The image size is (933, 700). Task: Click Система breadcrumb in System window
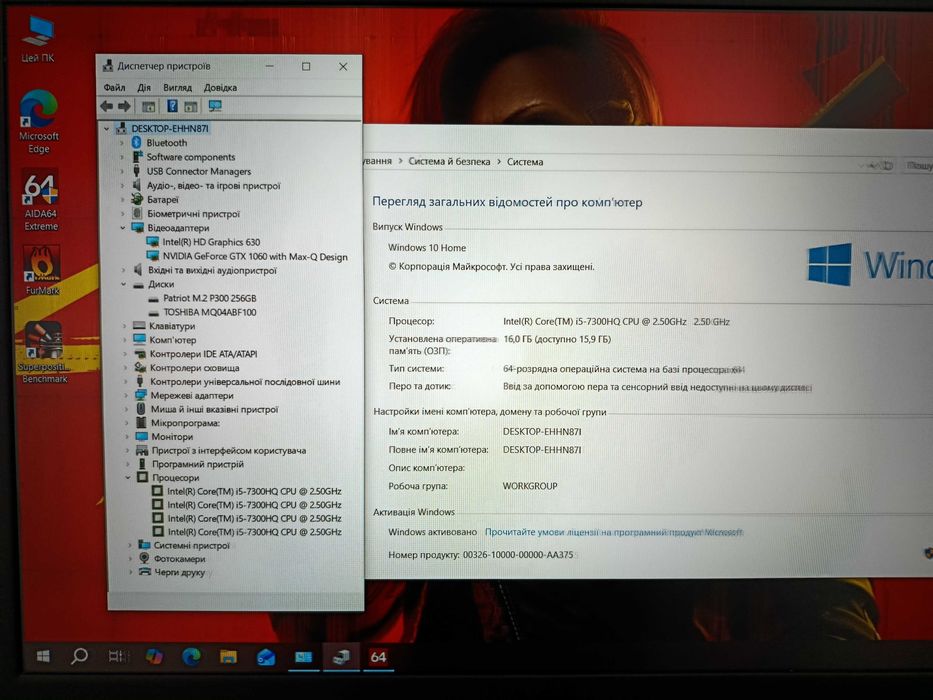525,162
